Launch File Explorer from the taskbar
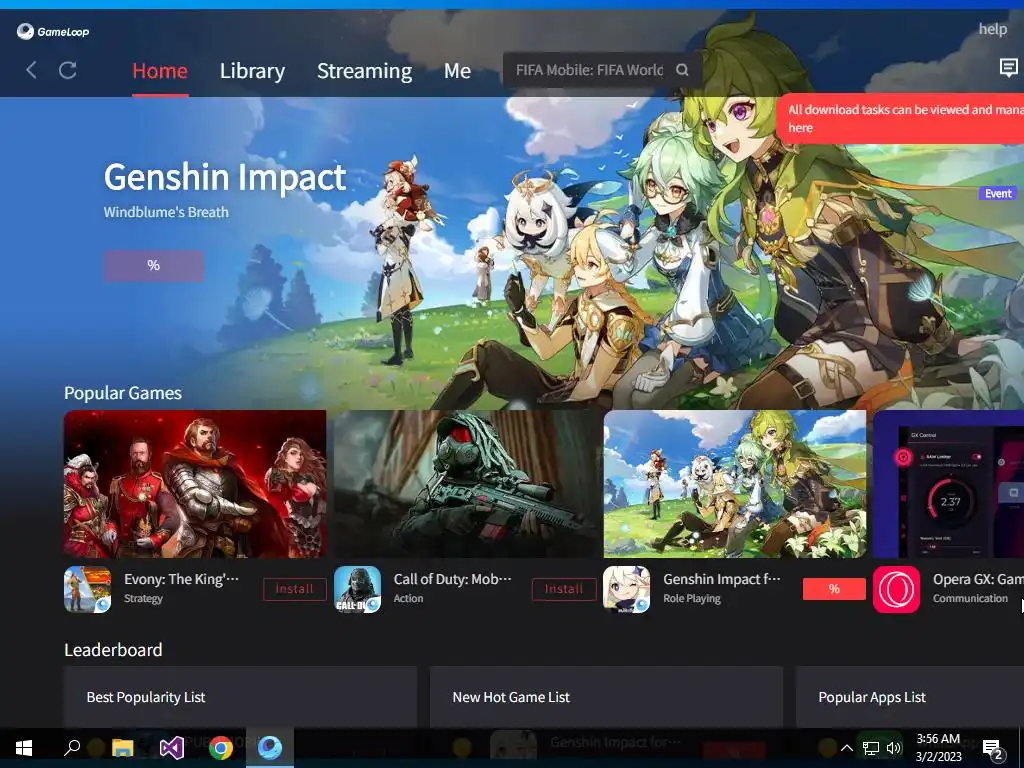Viewport: 1024px width, 768px height. tap(122, 747)
